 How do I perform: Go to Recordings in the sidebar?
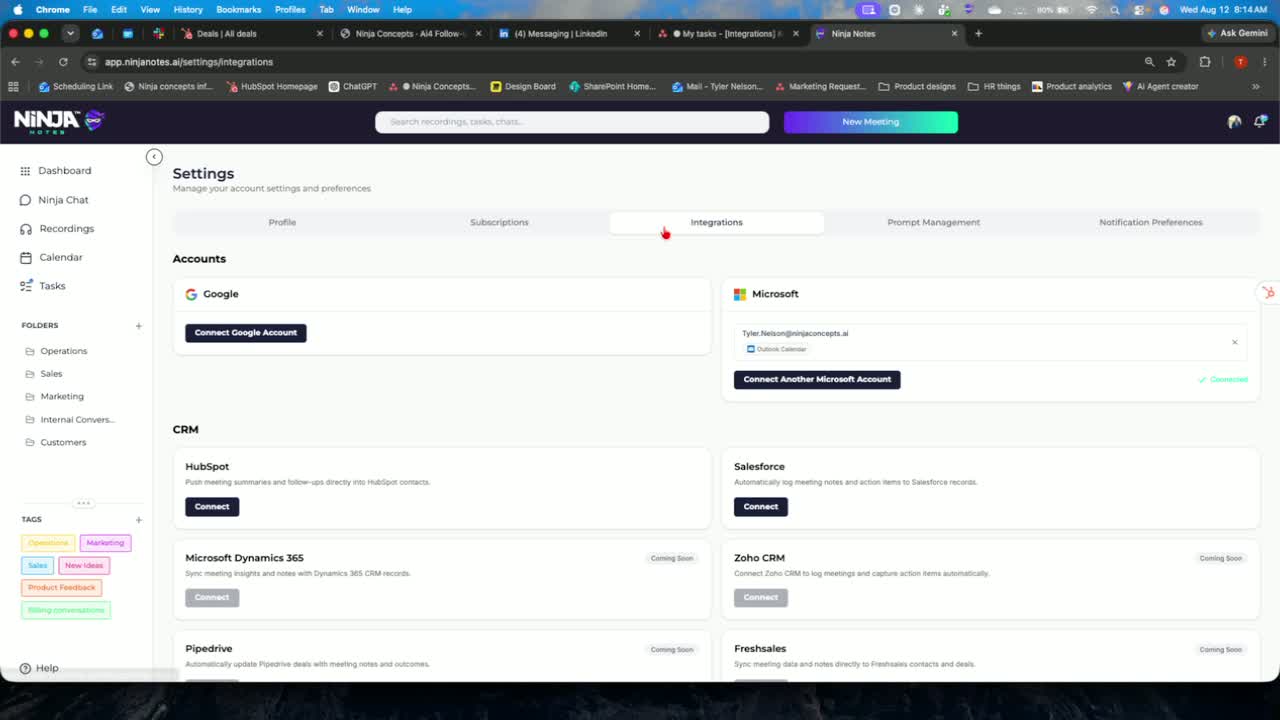click(x=66, y=229)
